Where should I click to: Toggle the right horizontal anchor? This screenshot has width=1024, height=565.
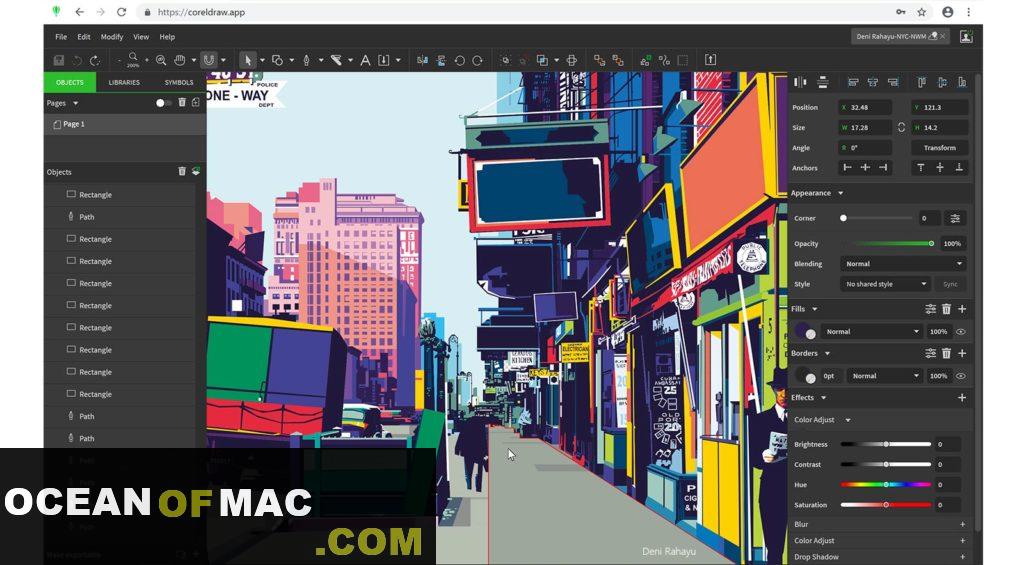883,168
